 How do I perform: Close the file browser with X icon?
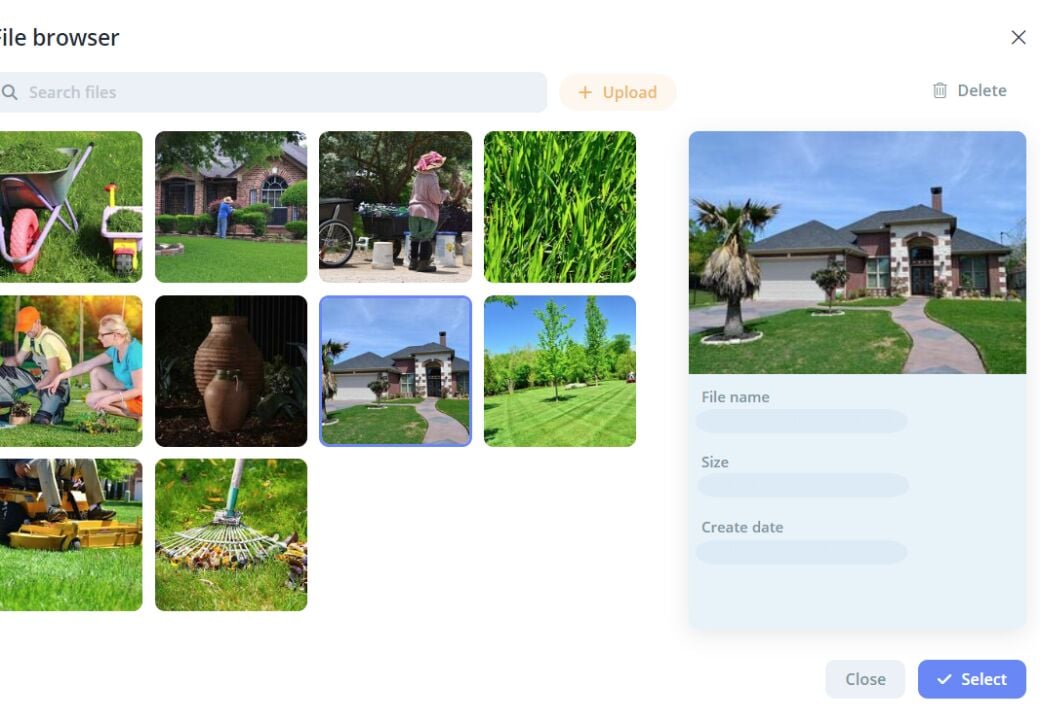[x=1018, y=37]
